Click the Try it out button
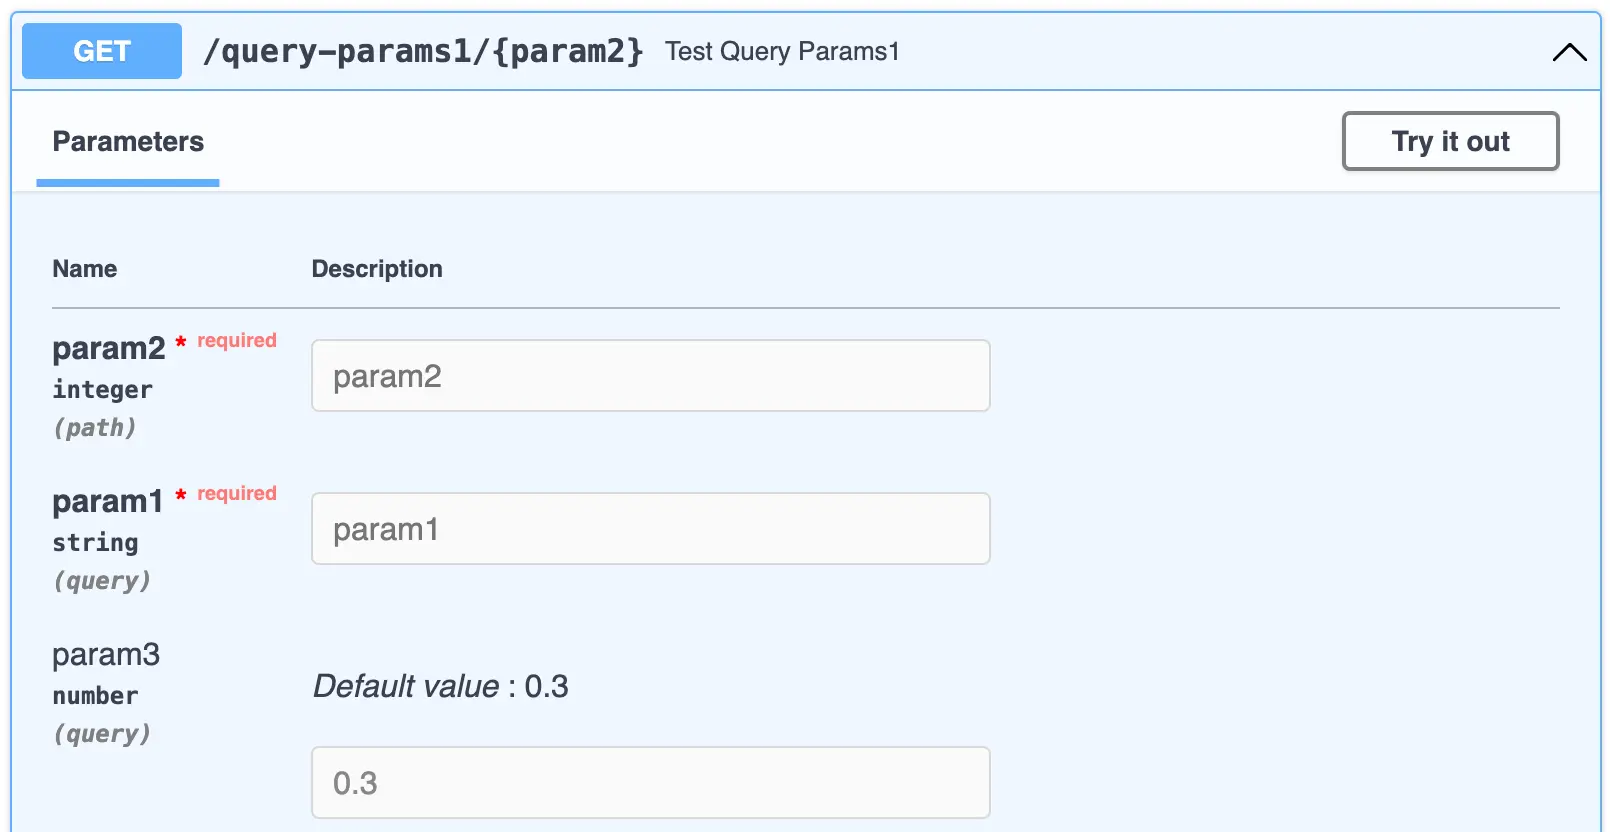The width and height of the screenshot is (1610, 832). [x=1450, y=141]
